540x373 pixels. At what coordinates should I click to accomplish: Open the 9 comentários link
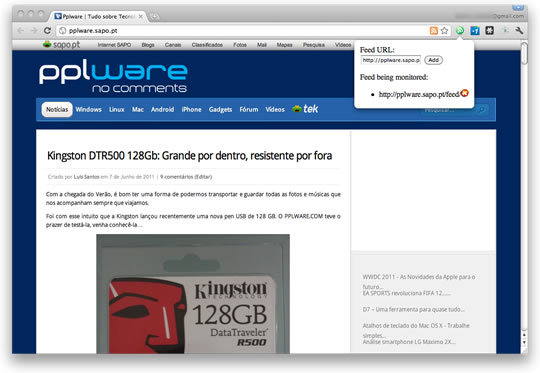pyautogui.click(x=176, y=177)
